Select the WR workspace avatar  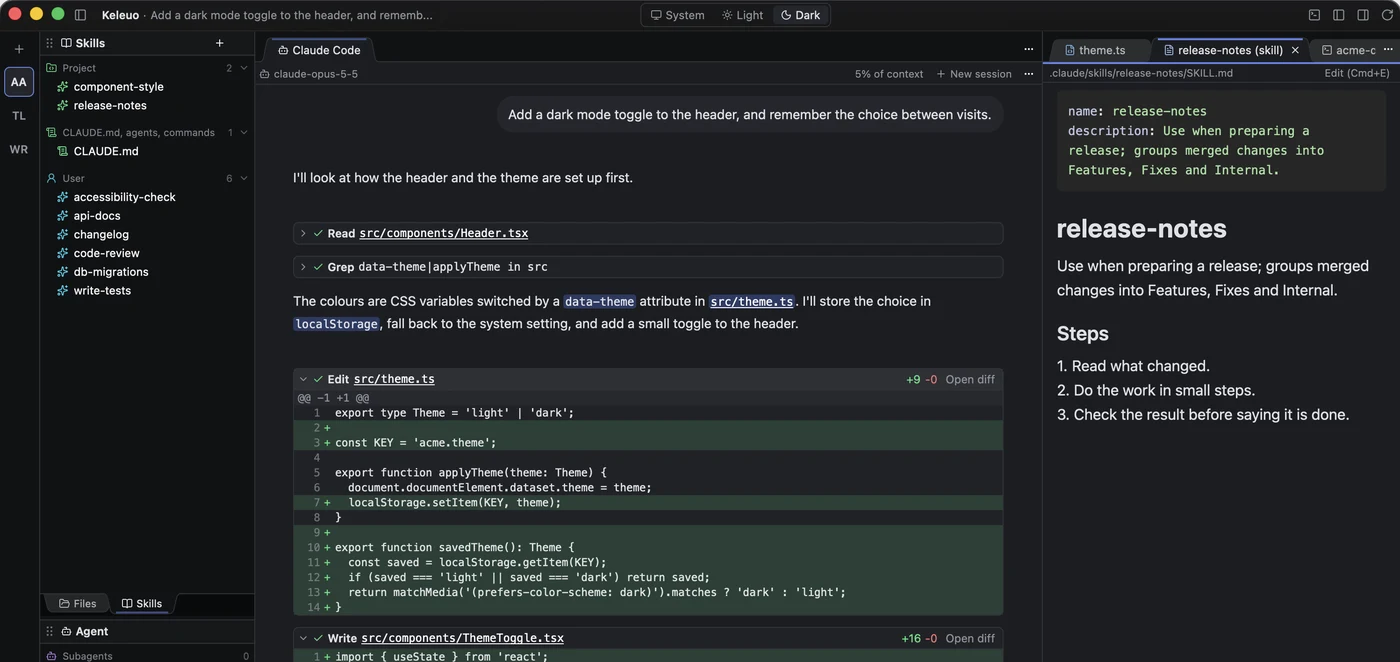pyautogui.click(x=19, y=150)
